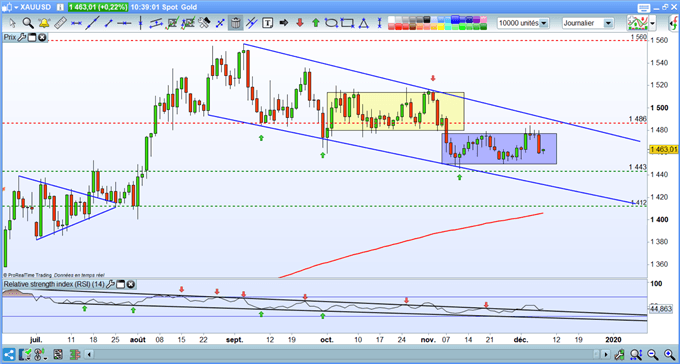Select the triangle drawing tool
The height and width of the screenshot is (364, 680).
coord(363,23)
